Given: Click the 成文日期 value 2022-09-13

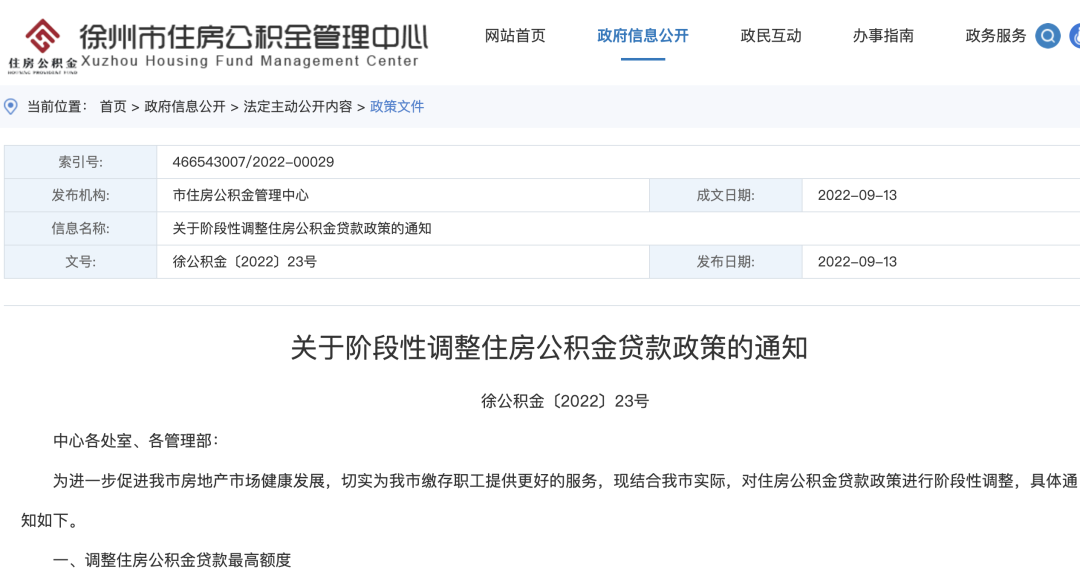Looking at the screenshot, I should click(857, 196).
